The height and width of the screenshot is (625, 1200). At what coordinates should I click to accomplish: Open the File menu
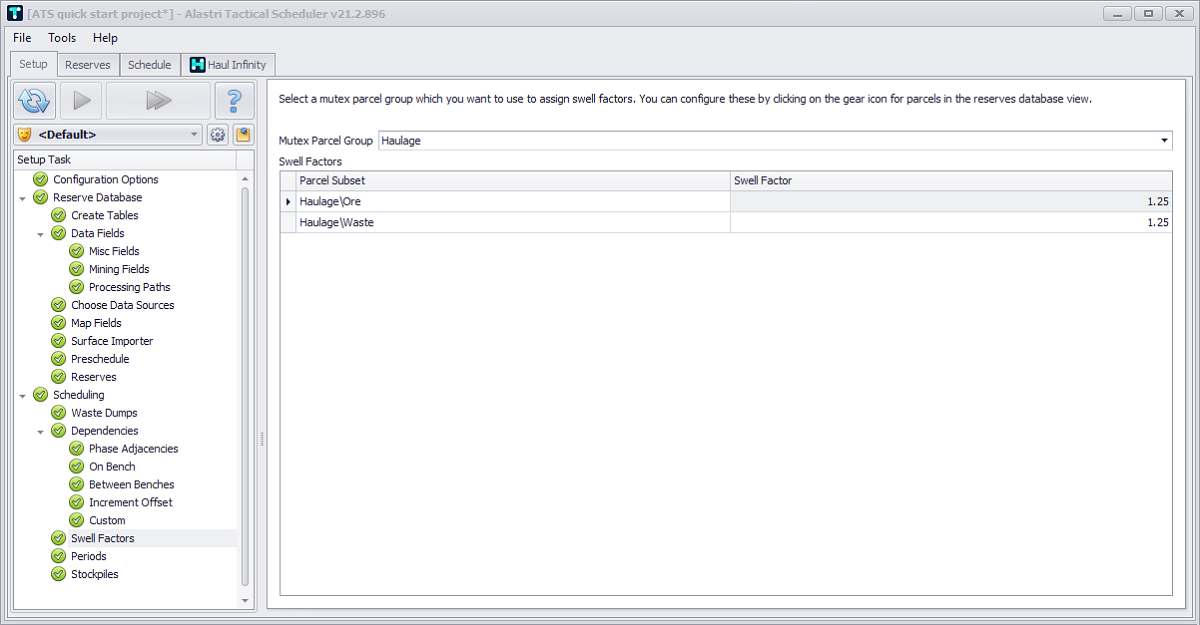[22, 38]
